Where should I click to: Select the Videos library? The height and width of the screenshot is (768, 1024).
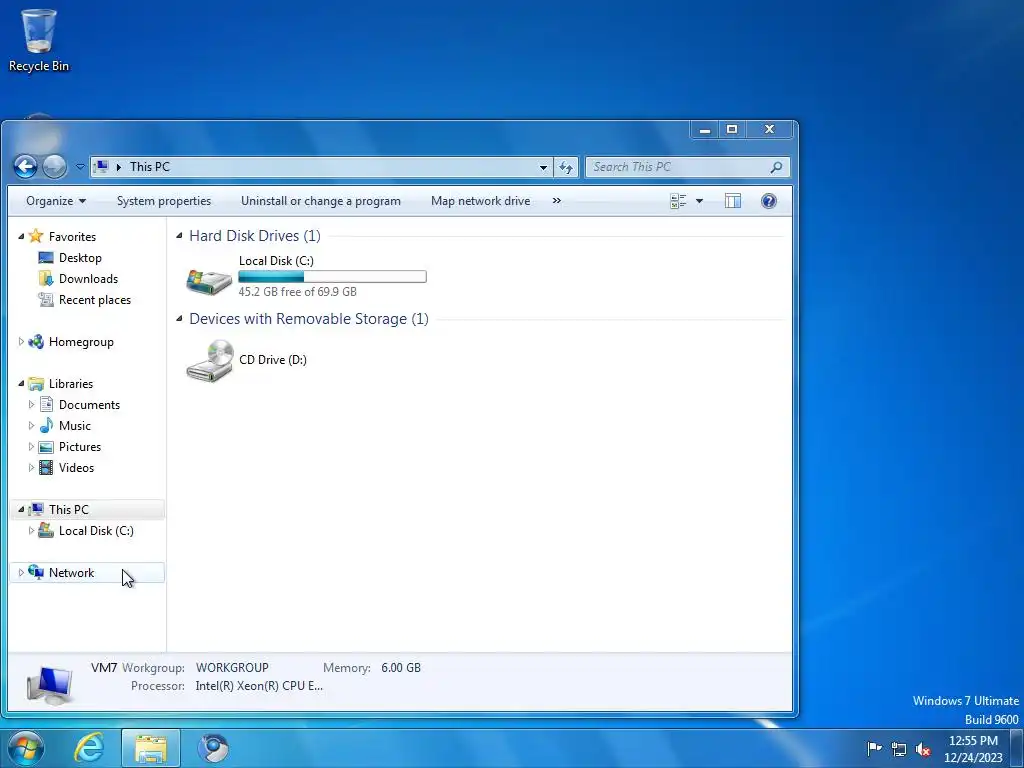[76, 468]
